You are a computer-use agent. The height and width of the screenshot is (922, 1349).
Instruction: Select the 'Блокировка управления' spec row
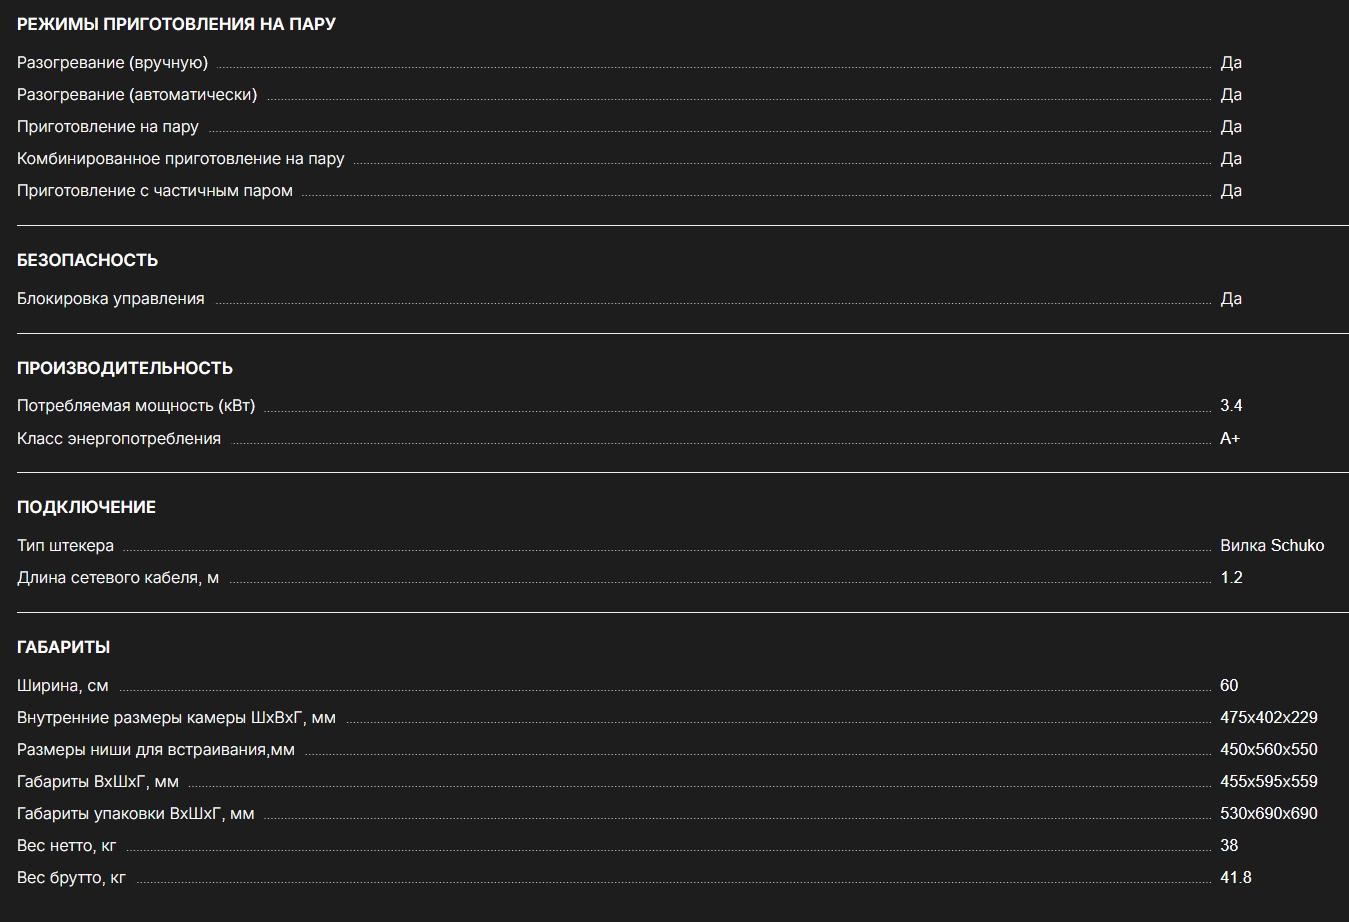[x=674, y=299]
